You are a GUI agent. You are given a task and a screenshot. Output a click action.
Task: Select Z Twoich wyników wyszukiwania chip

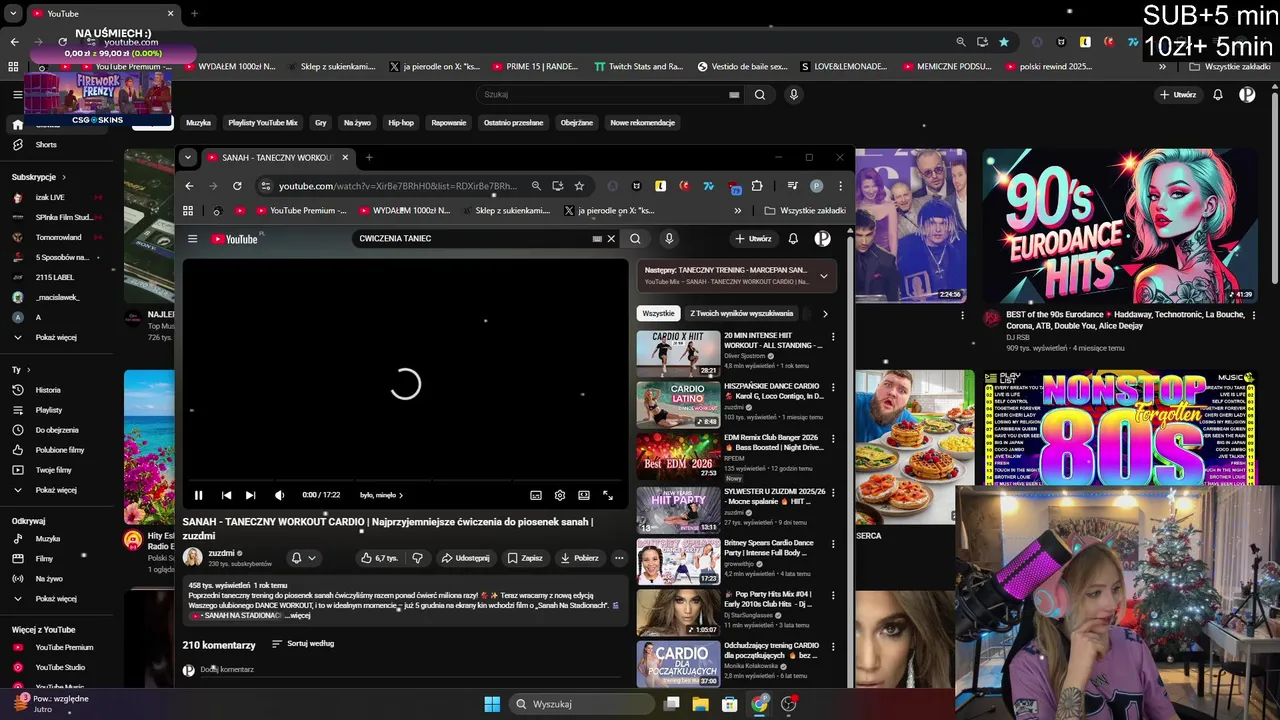(741, 314)
